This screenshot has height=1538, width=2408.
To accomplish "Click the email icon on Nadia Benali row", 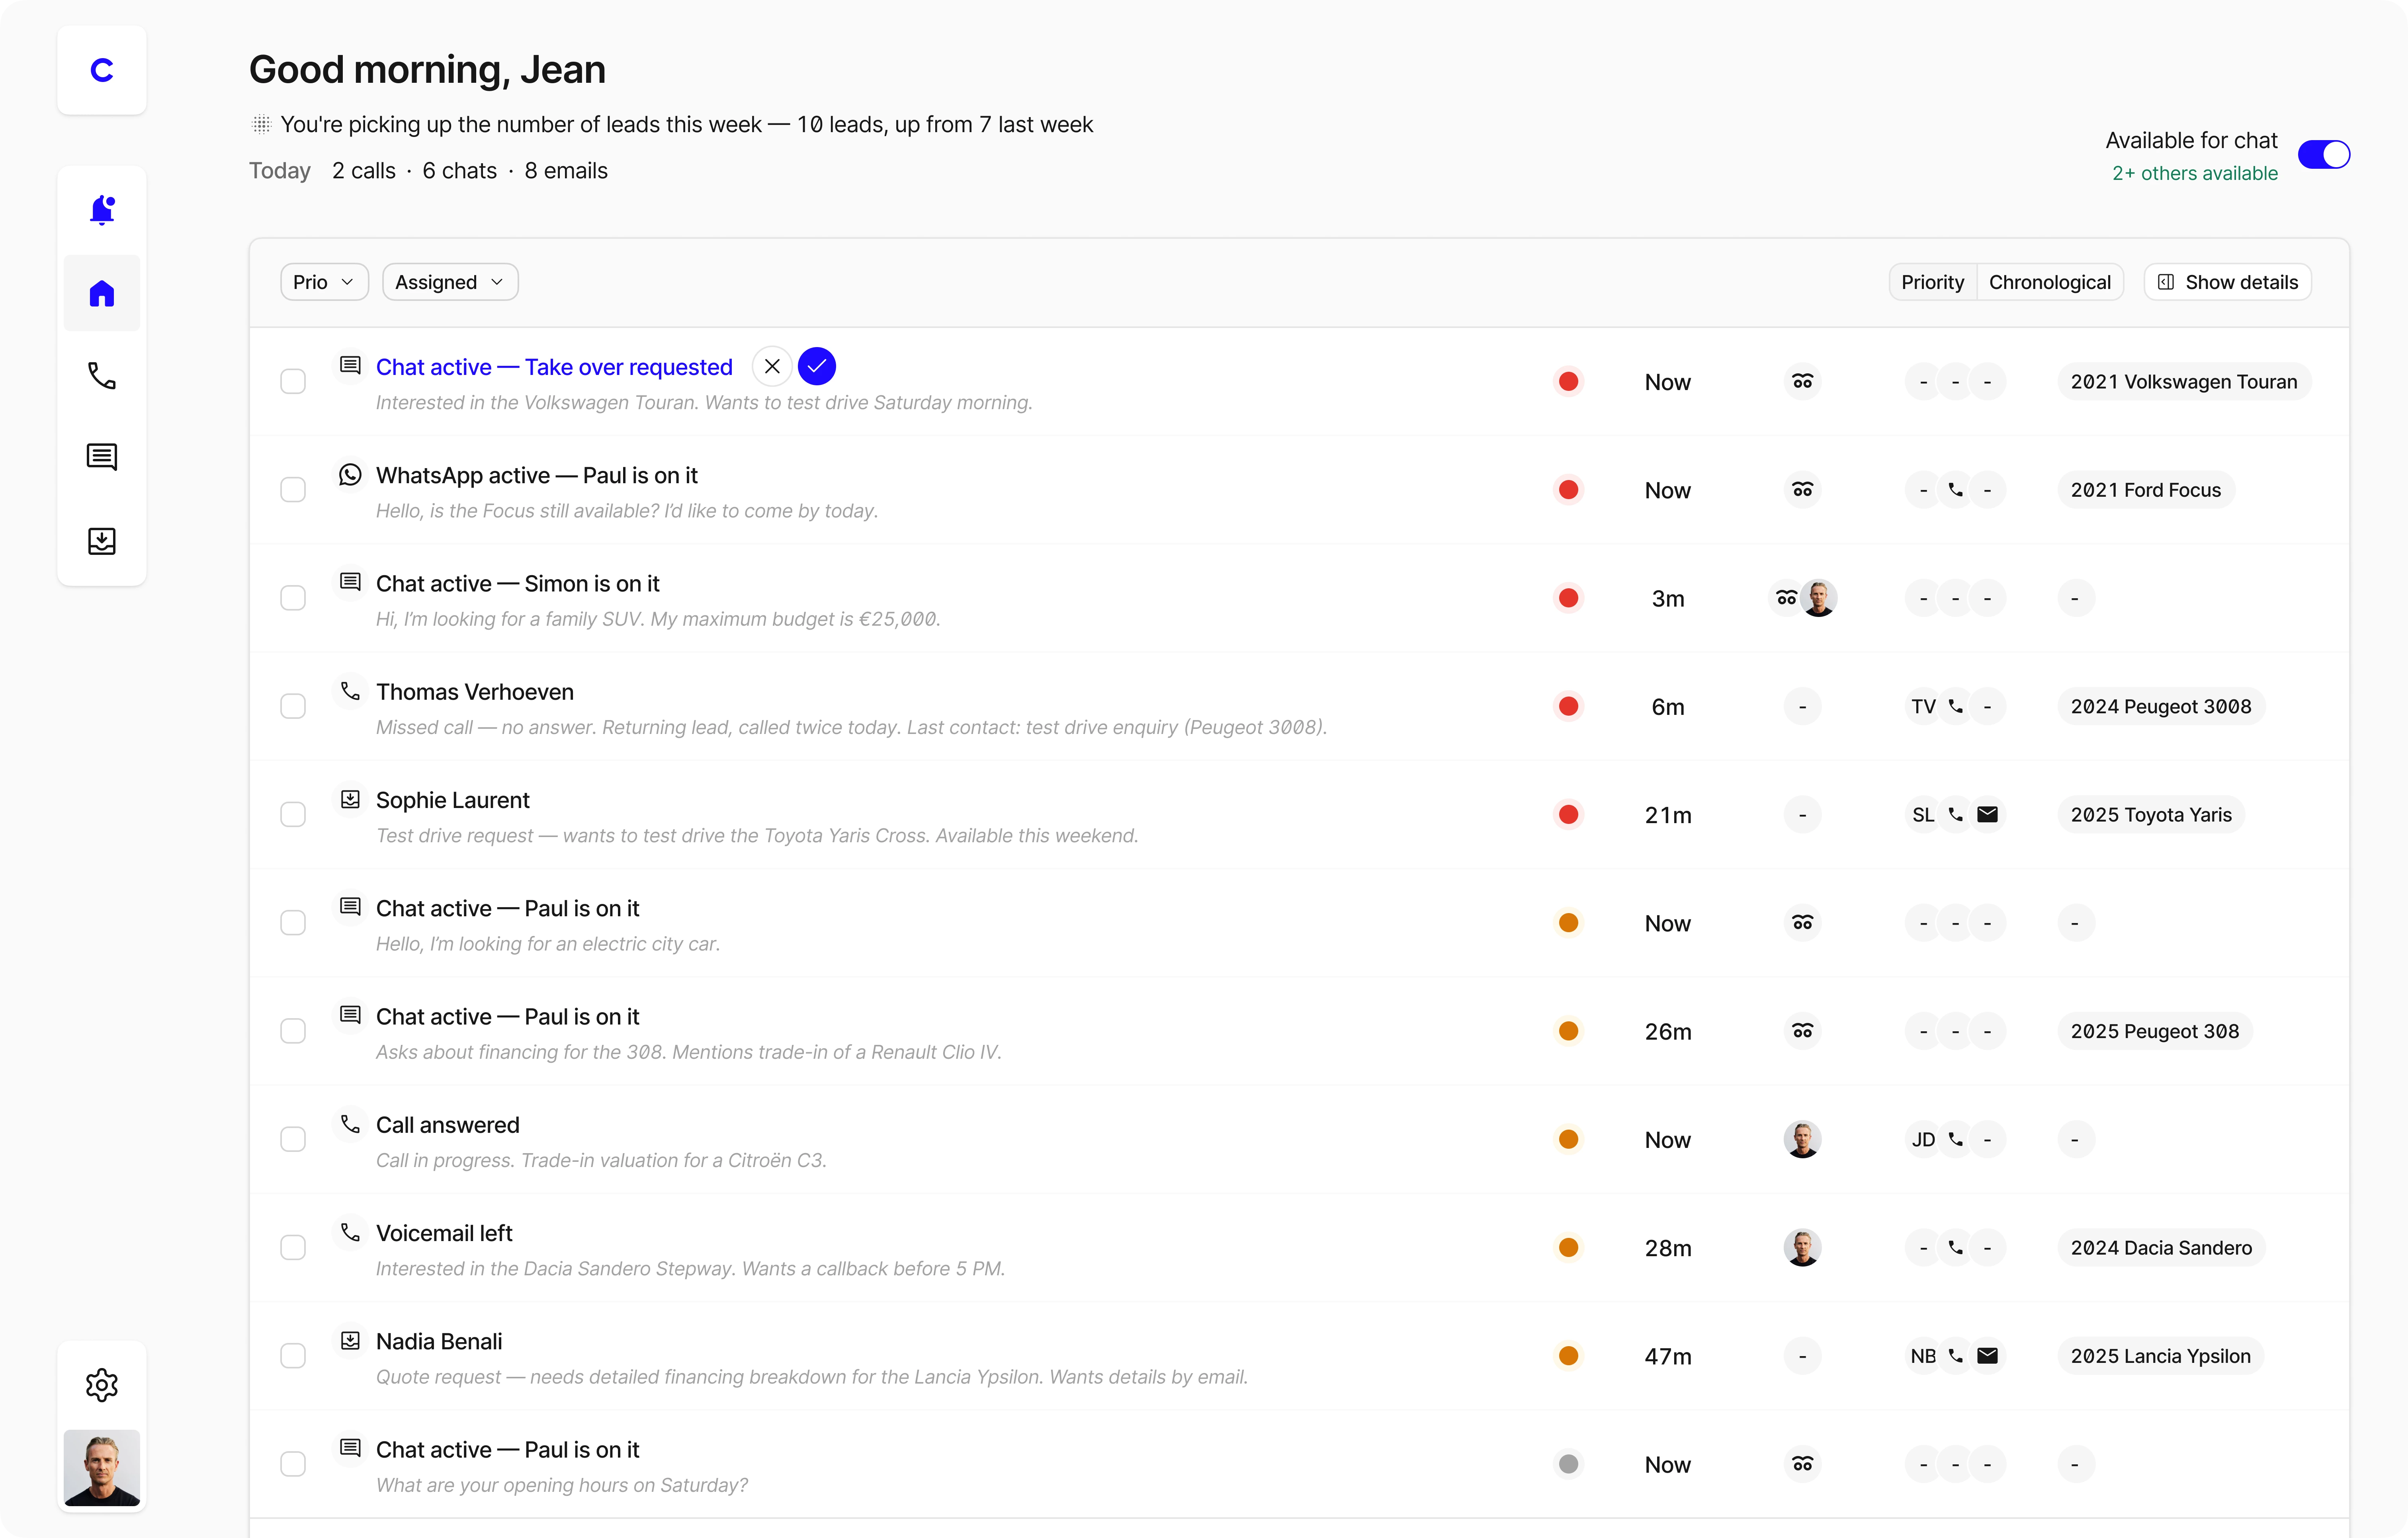I will point(1988,1356).
